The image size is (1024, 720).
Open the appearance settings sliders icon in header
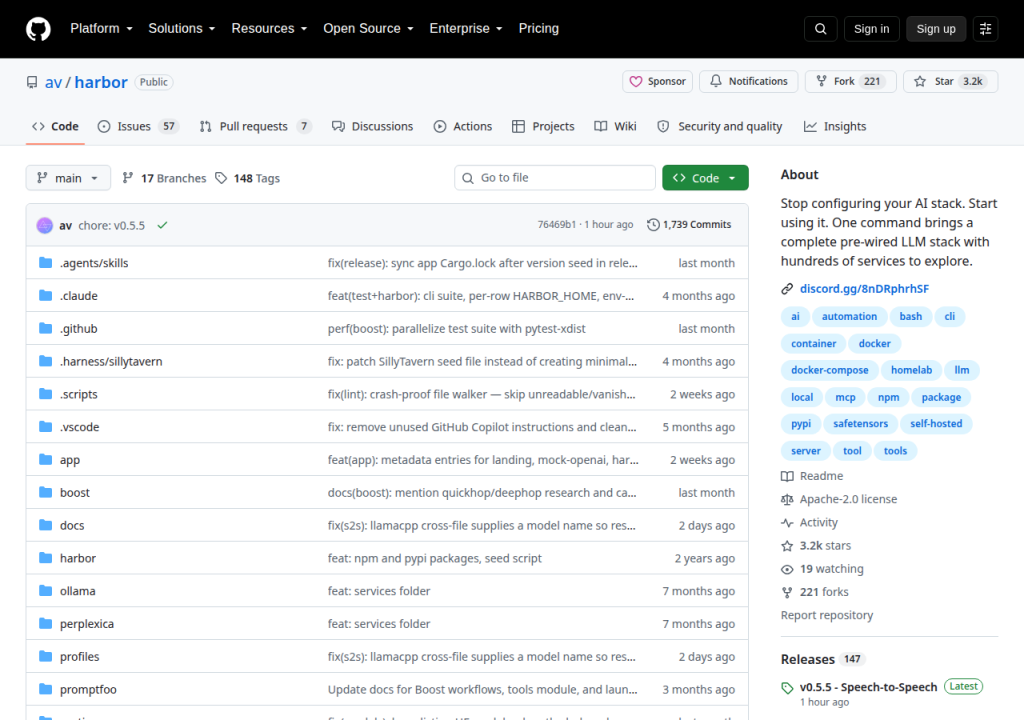click(x=985, y=29)
